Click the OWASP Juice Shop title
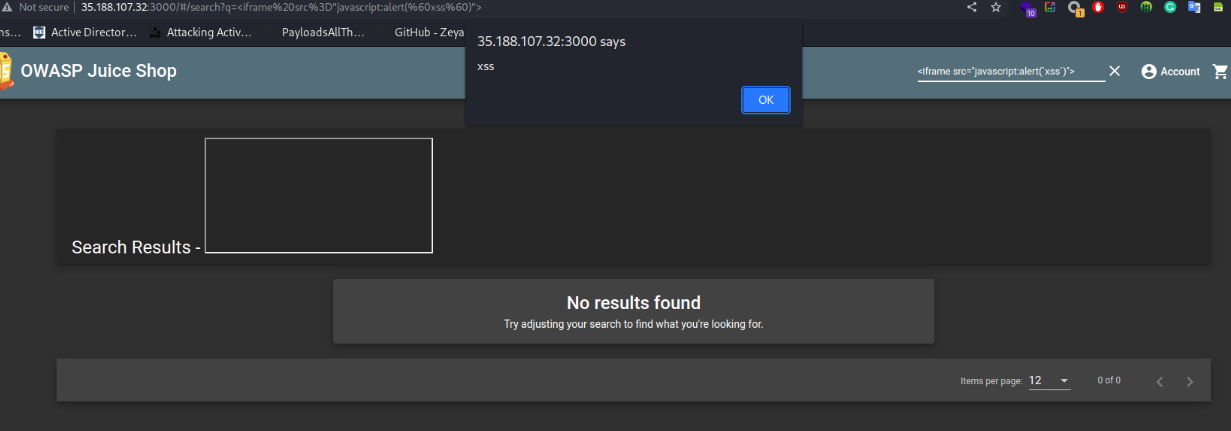This screenshot has height=431, width=1231. pos(98,71)
